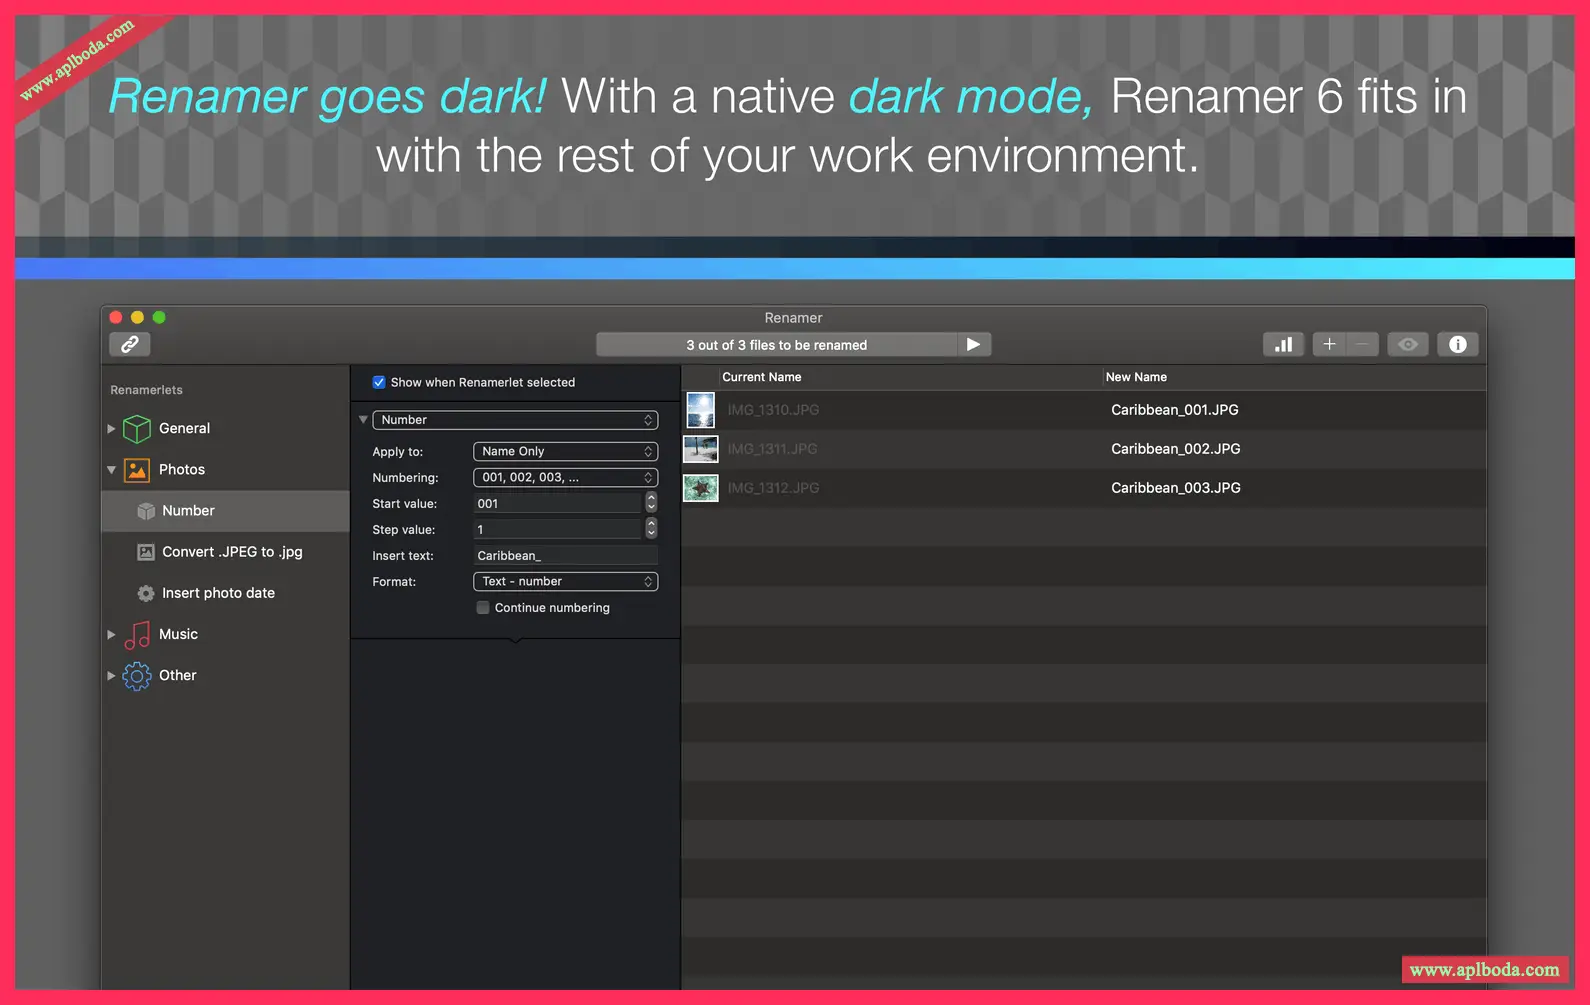Open the Number renamerlet type dropdown
Image resolution: width=1590 pixels, height=1005 pixels.
(x=515, y=420)
